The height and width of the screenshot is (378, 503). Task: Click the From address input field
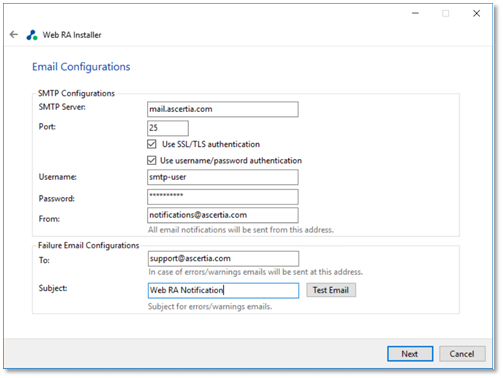tap(223, 215)
